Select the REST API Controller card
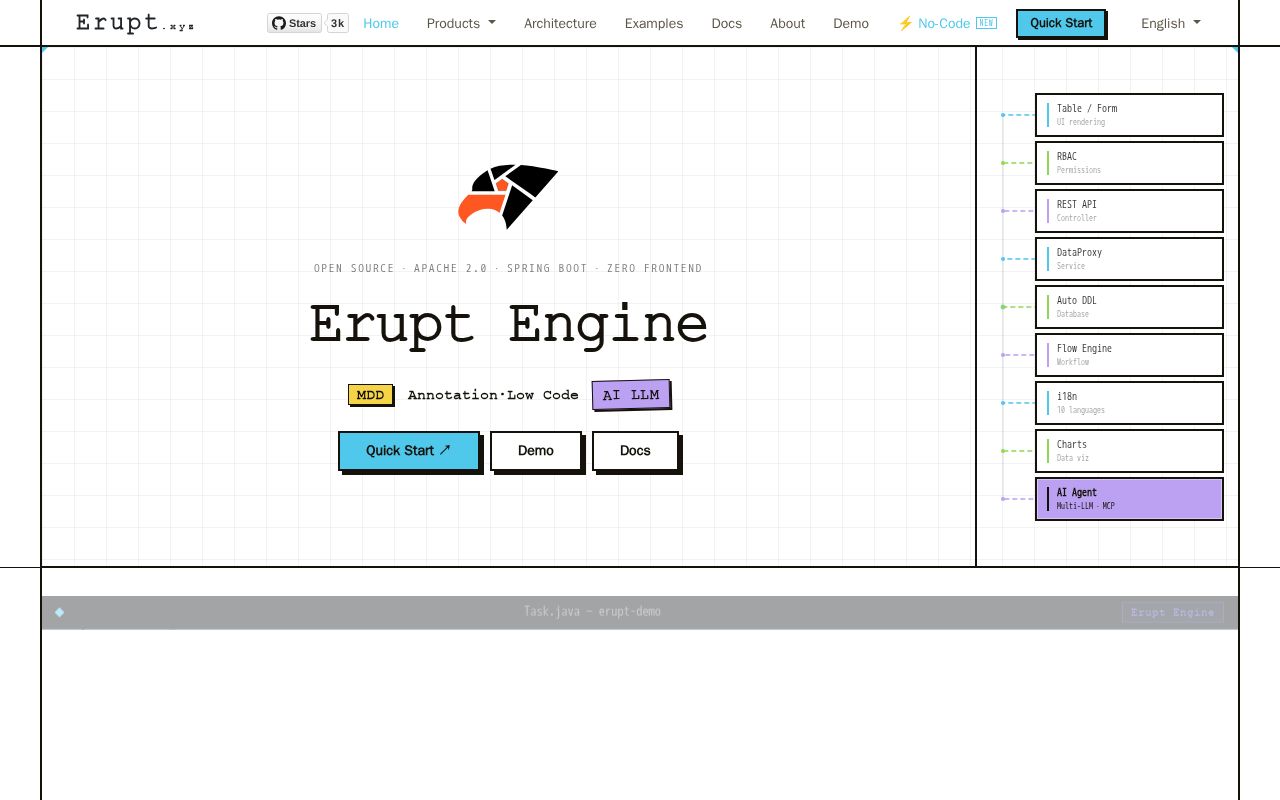This screenshot has width=1280, height=800. click(1129, 211)
